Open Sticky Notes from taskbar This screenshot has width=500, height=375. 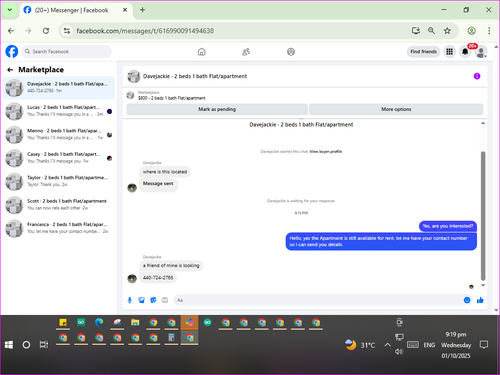pyautogui.click(x=63, y=322)
